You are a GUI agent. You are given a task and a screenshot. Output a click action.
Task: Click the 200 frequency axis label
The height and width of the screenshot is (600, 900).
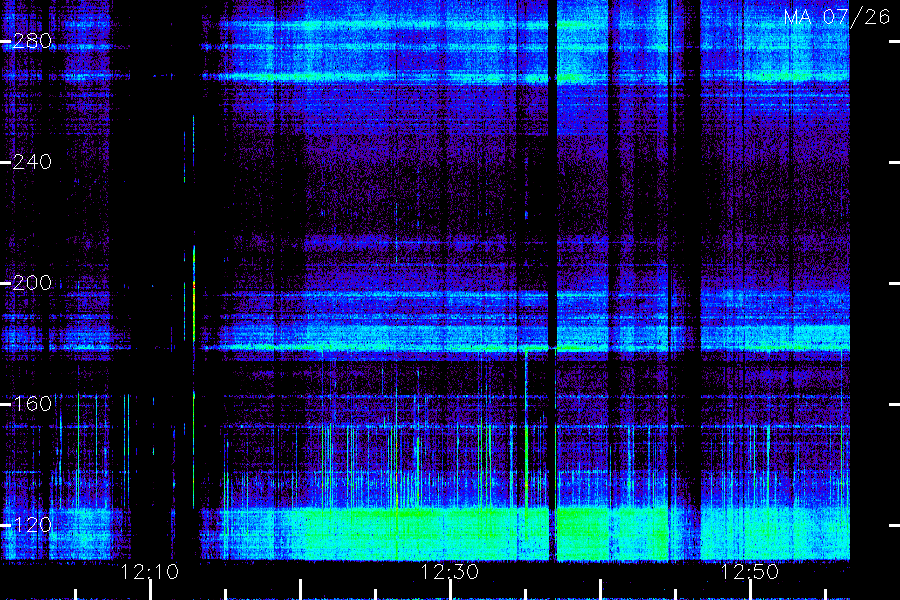click(x=32, y=283)
